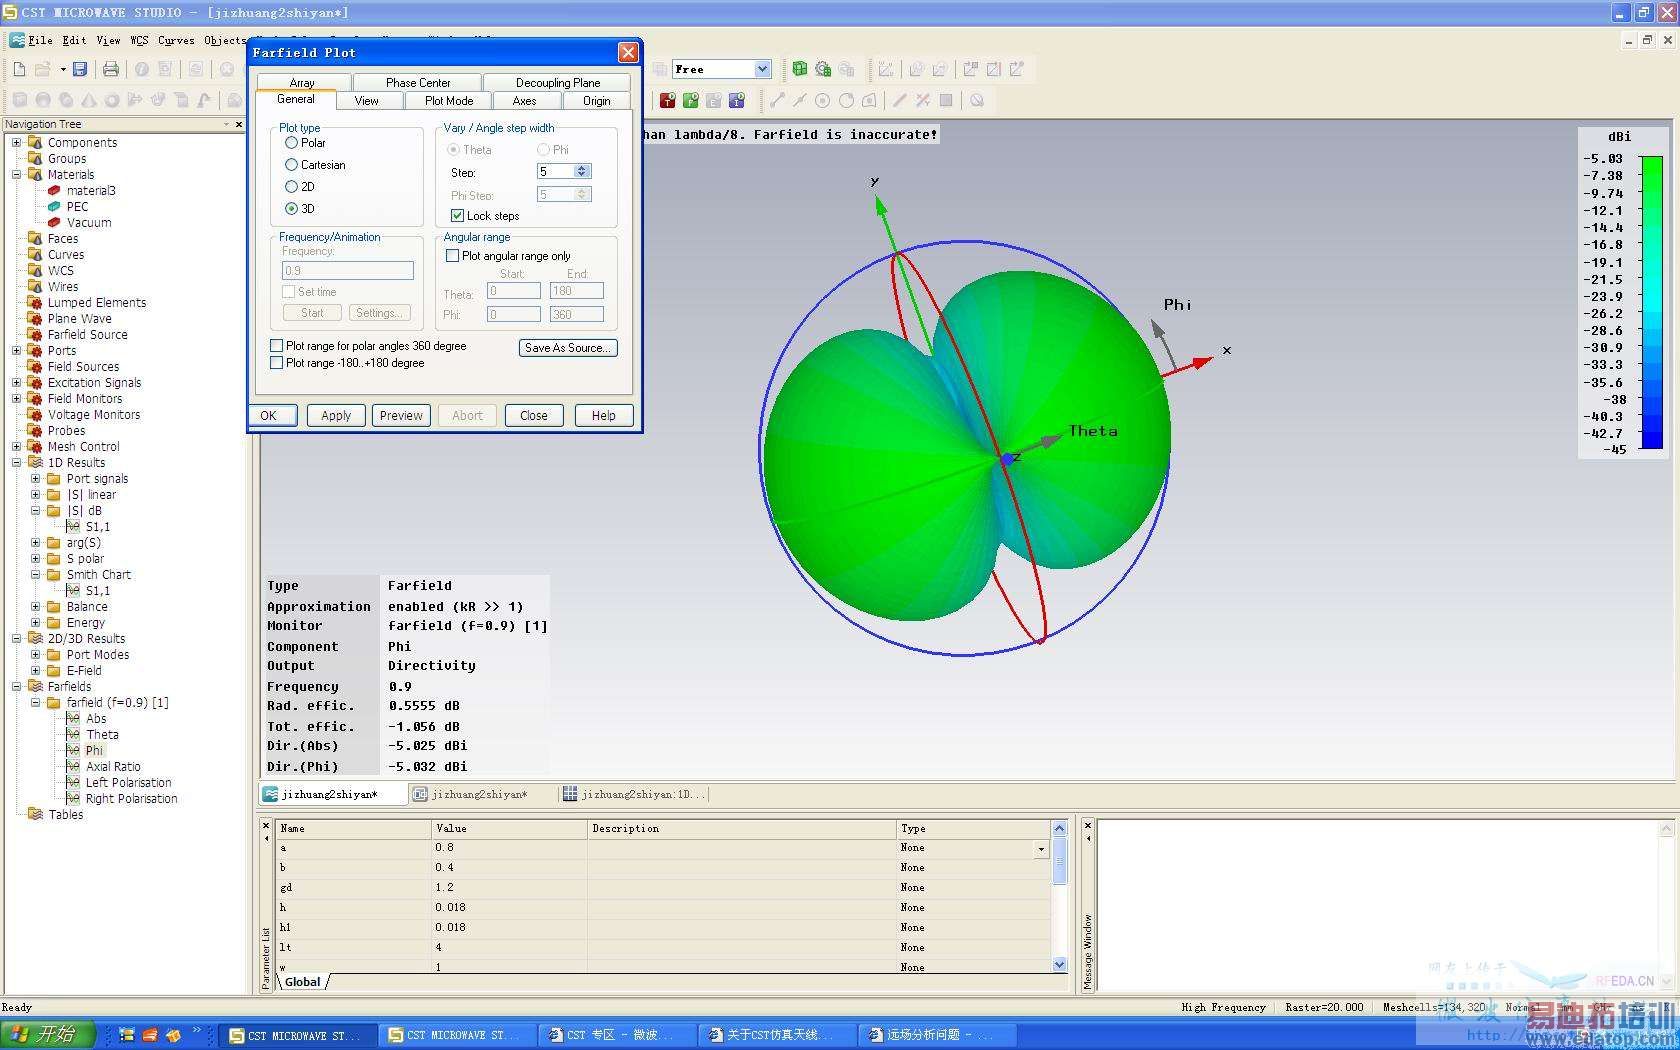Check Plot range for polar angles 360 degree

pyautogui.click(x=276, y=346)
